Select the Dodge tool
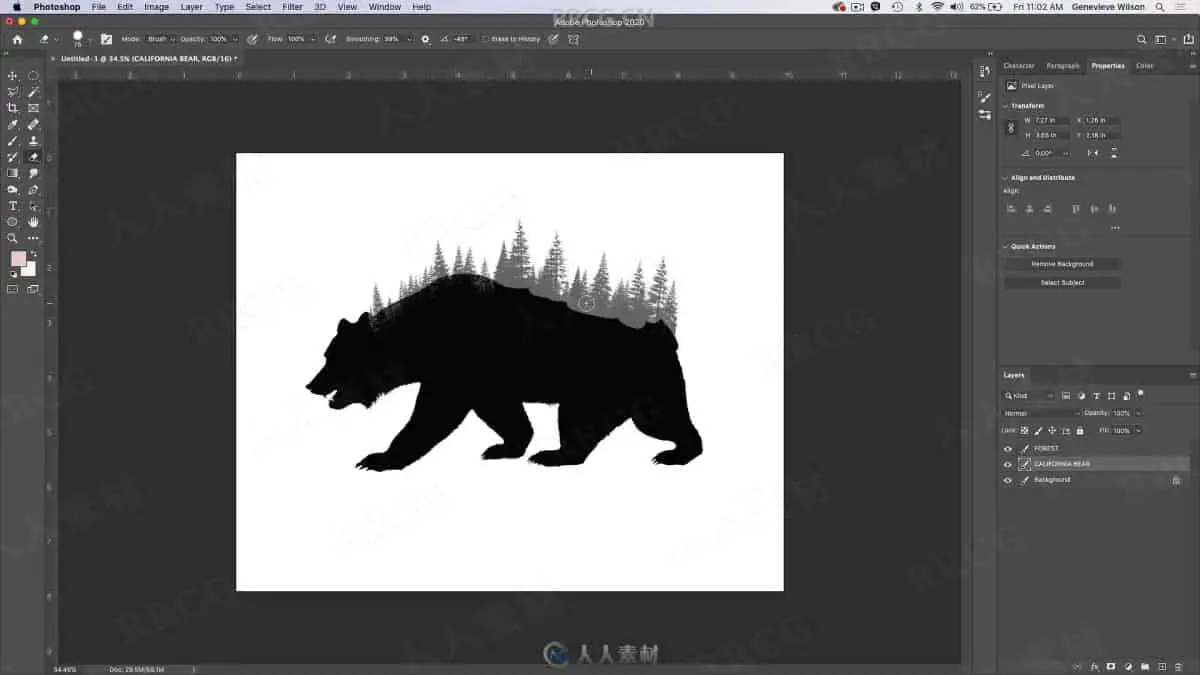Viewport: 1200px width, 675px height. click(13, 189)
